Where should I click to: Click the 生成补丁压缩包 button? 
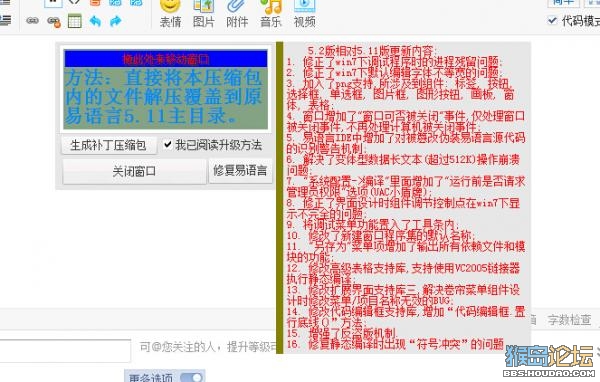point(109,145)
